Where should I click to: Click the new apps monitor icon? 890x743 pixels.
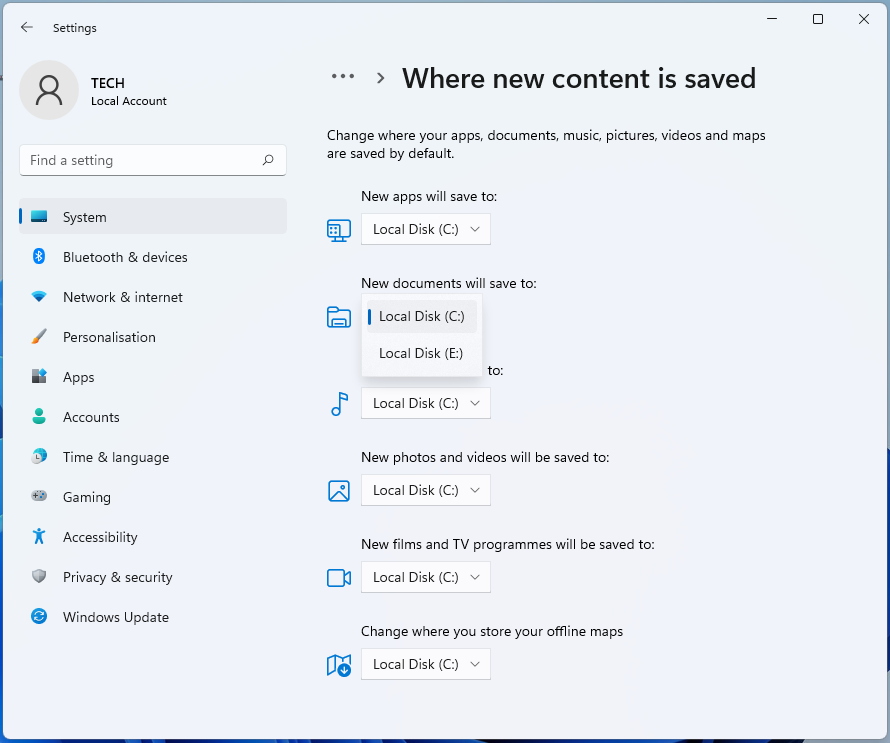coord(339,230)
